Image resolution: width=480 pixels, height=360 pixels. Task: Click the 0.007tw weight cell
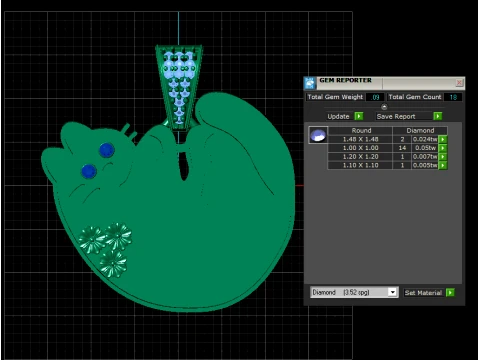click(x=425, y=157)
